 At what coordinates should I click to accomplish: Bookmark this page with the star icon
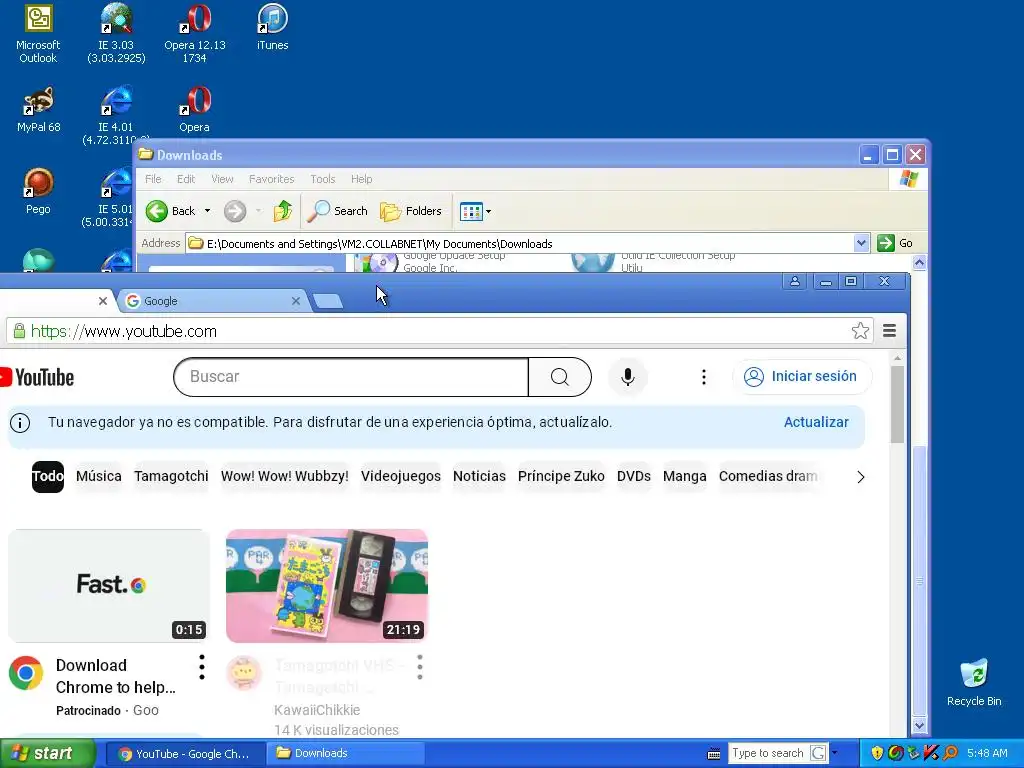click(860, 331)
